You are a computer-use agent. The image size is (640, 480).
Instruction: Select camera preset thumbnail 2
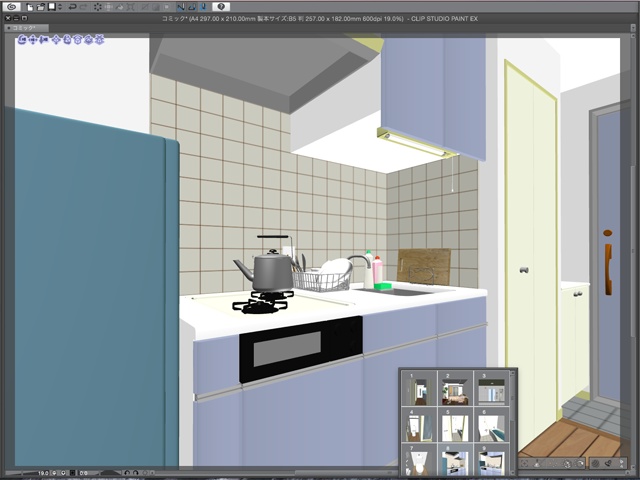click(455, 389)
